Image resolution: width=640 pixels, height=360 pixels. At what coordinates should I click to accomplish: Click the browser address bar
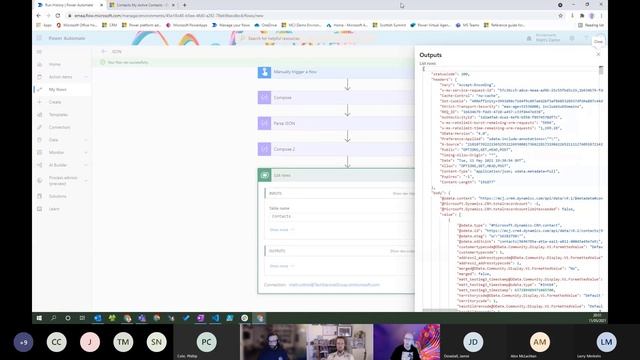310,16
